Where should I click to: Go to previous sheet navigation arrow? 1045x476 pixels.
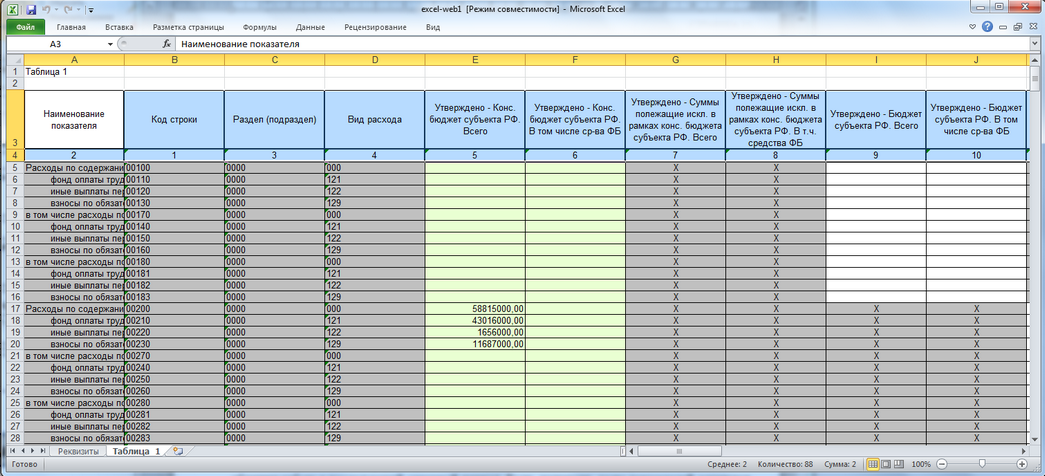pos(25,451)
